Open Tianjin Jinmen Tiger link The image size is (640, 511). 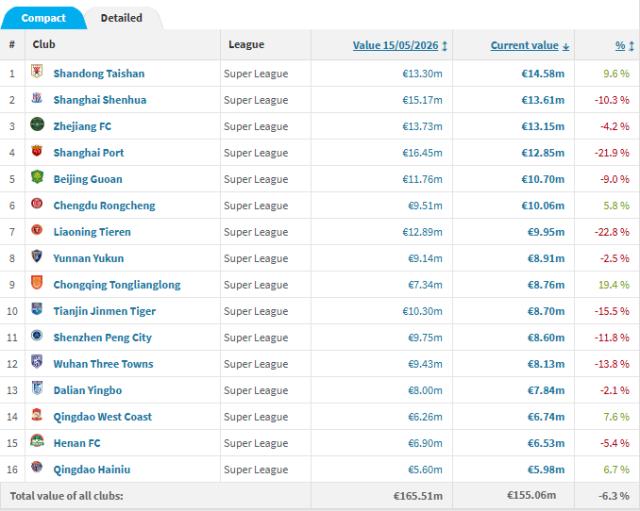(x=105, y=311)
